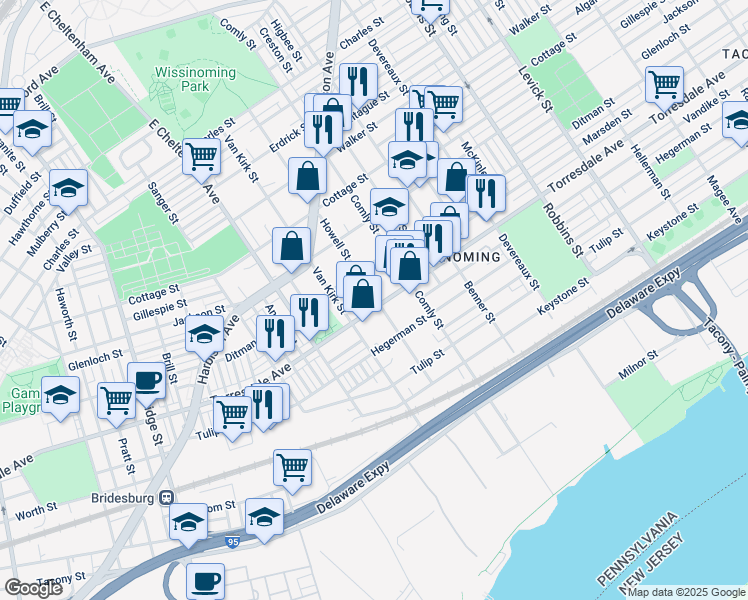Select the Pratt St label

pos(127,456)
